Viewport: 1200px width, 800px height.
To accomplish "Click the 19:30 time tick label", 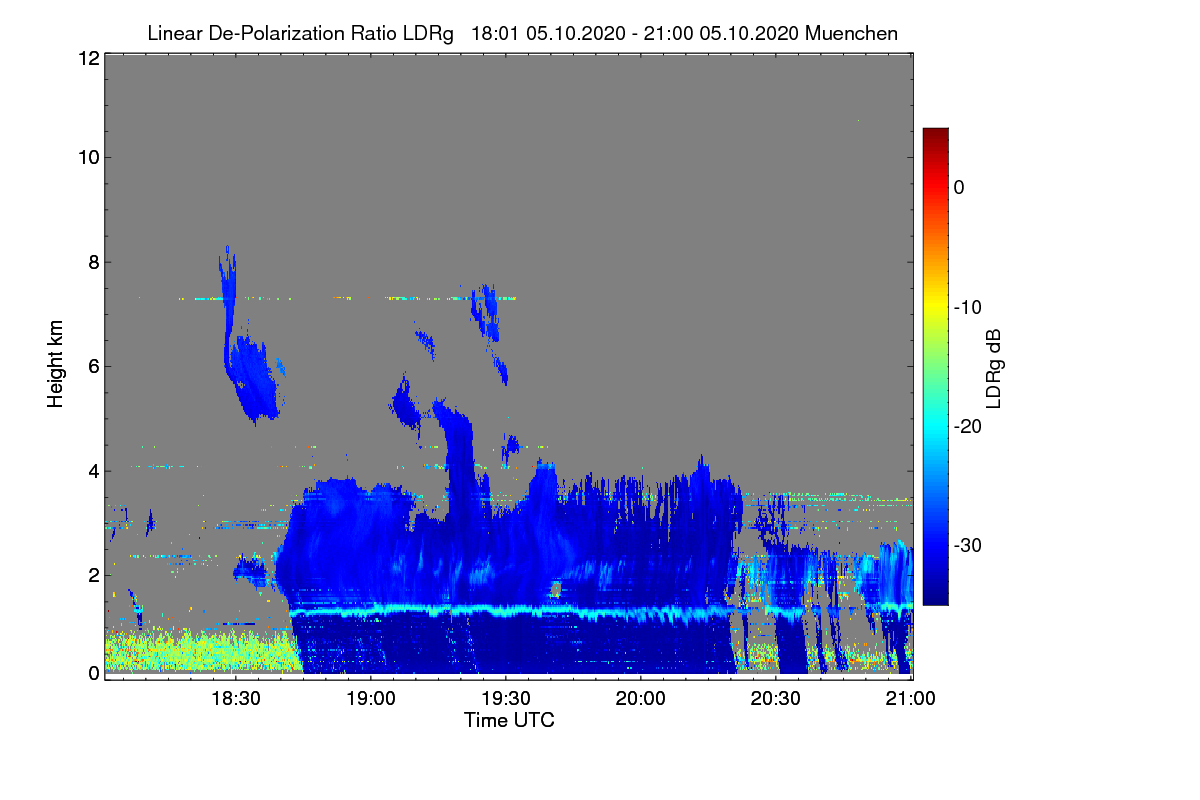I will click(506, 699).
